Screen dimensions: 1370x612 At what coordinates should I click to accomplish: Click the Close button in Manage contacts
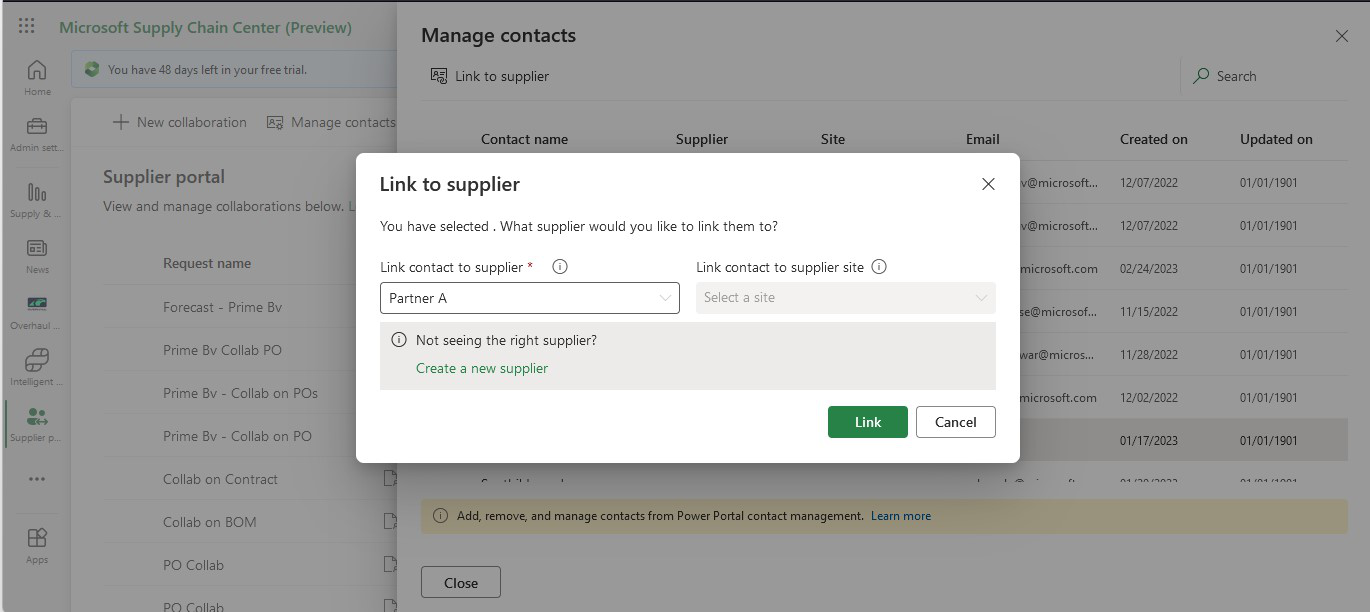point(461,583)
